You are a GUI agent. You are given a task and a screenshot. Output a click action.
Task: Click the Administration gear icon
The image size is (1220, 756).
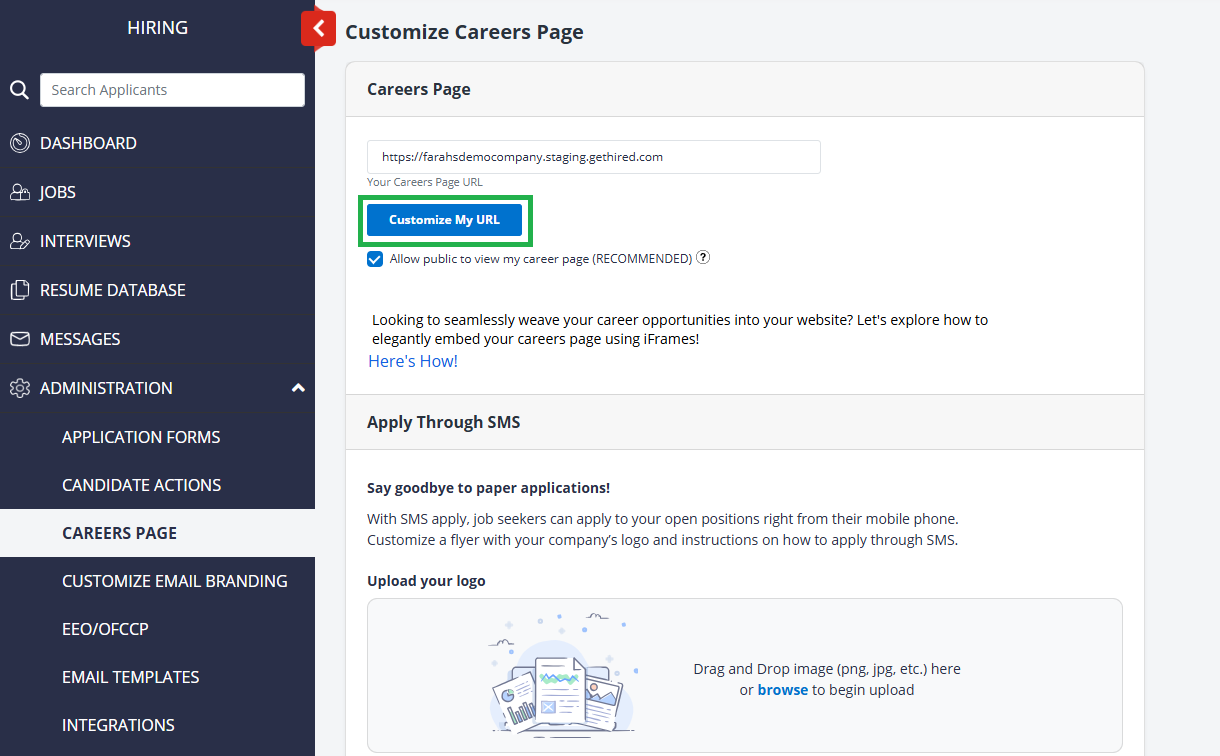(19, 388)
